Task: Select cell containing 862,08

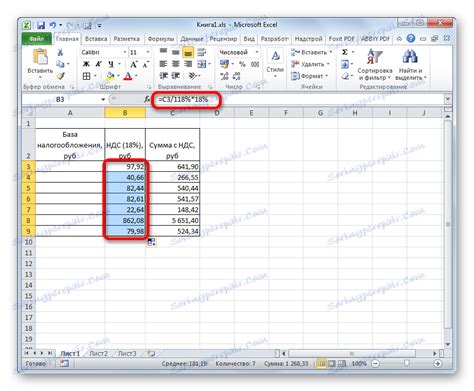Action: tap(125, 220)
